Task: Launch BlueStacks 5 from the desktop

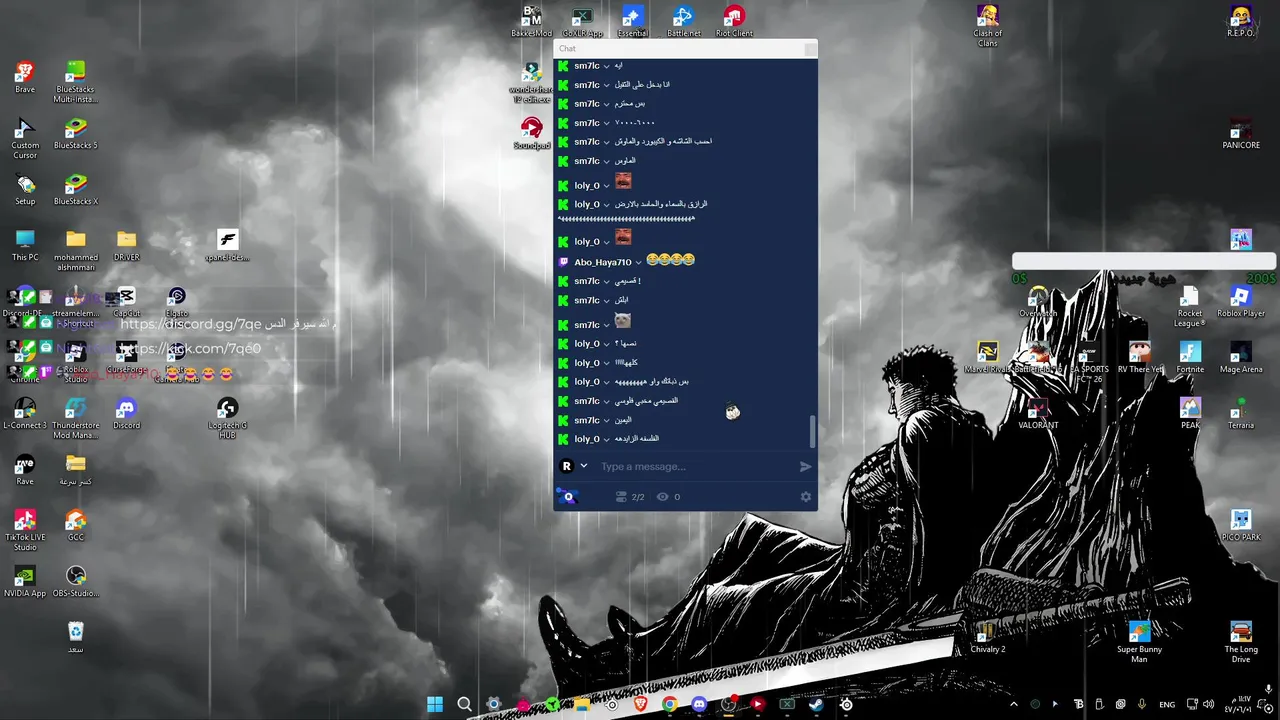Action: tap(76, 133)
